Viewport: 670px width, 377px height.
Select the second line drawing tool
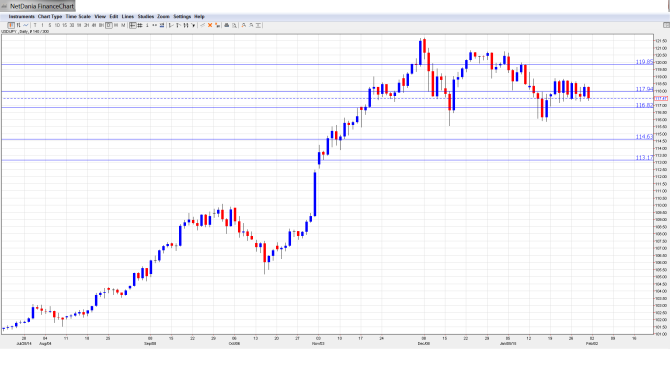point(178,26)
